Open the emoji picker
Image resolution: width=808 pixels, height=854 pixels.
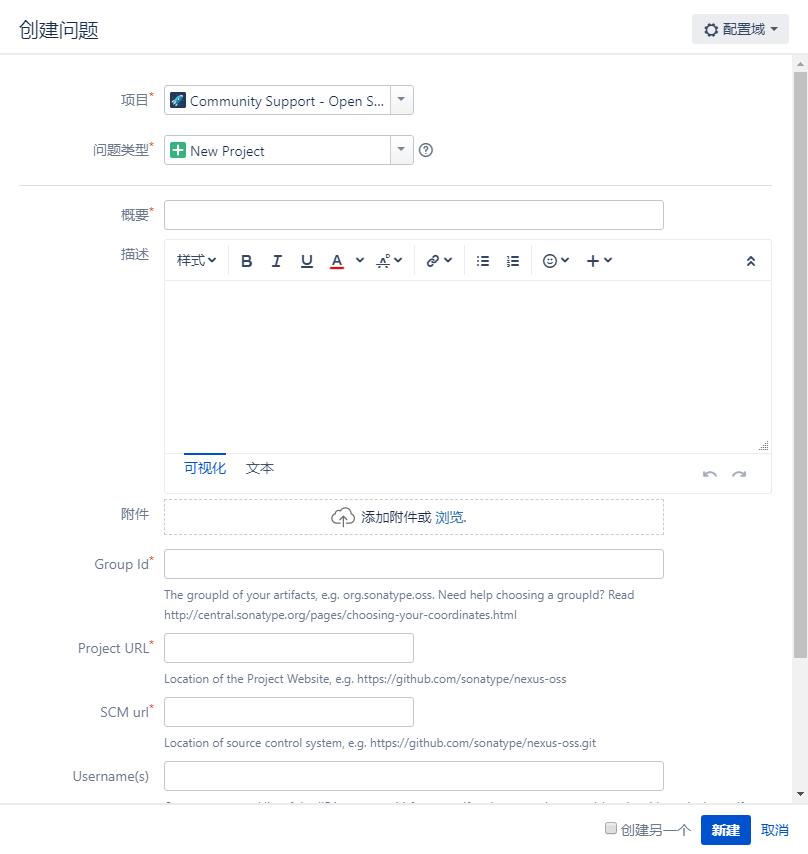pyautogui.click(x=555, y=261)
